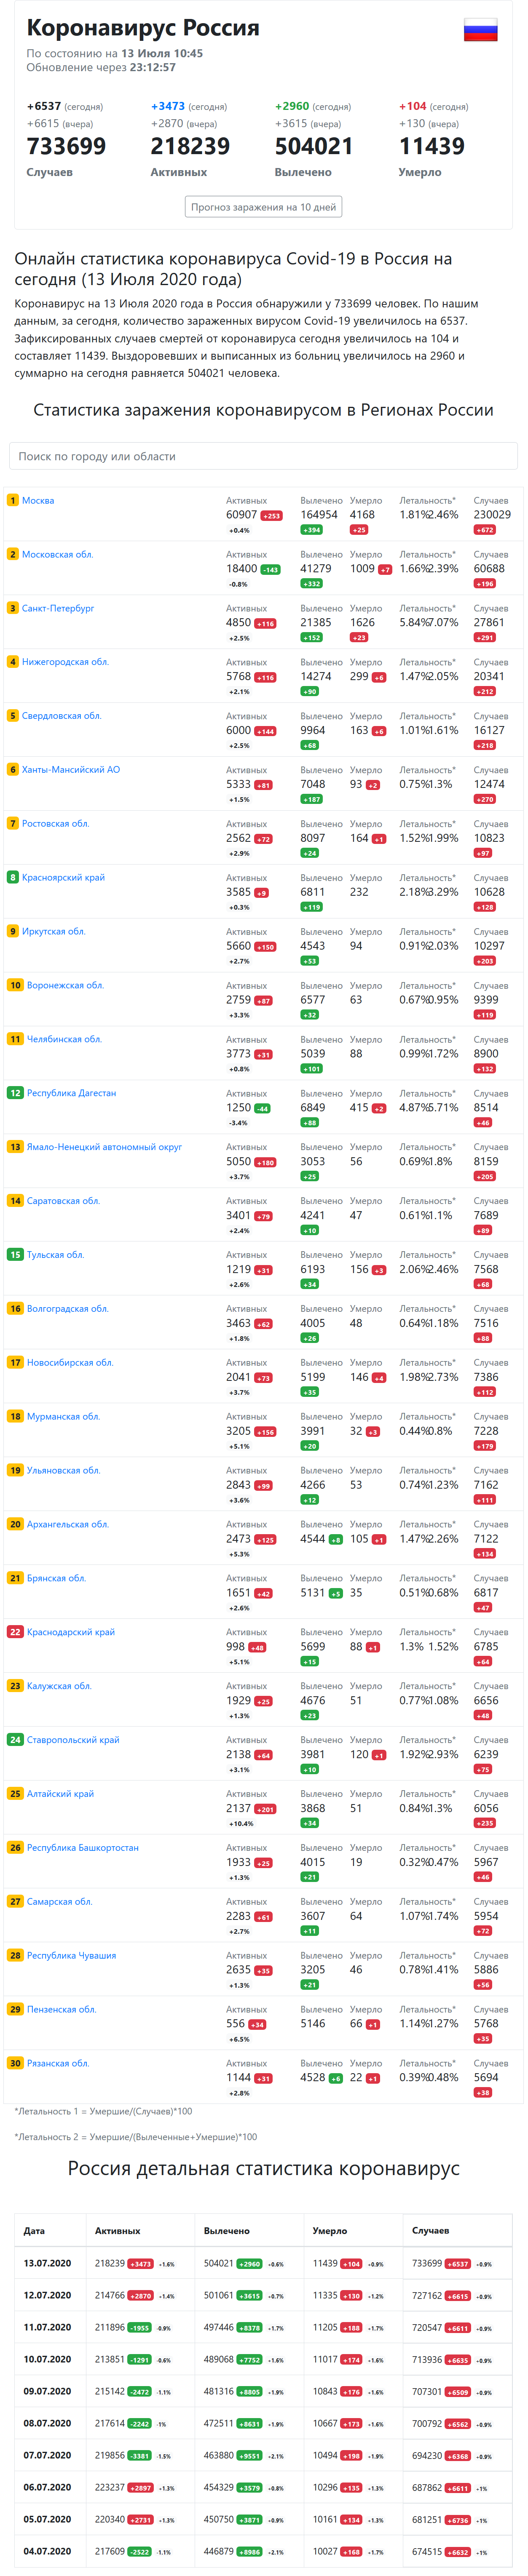
Task: Open the Новосибирская обл. link
Action: 70,1363
